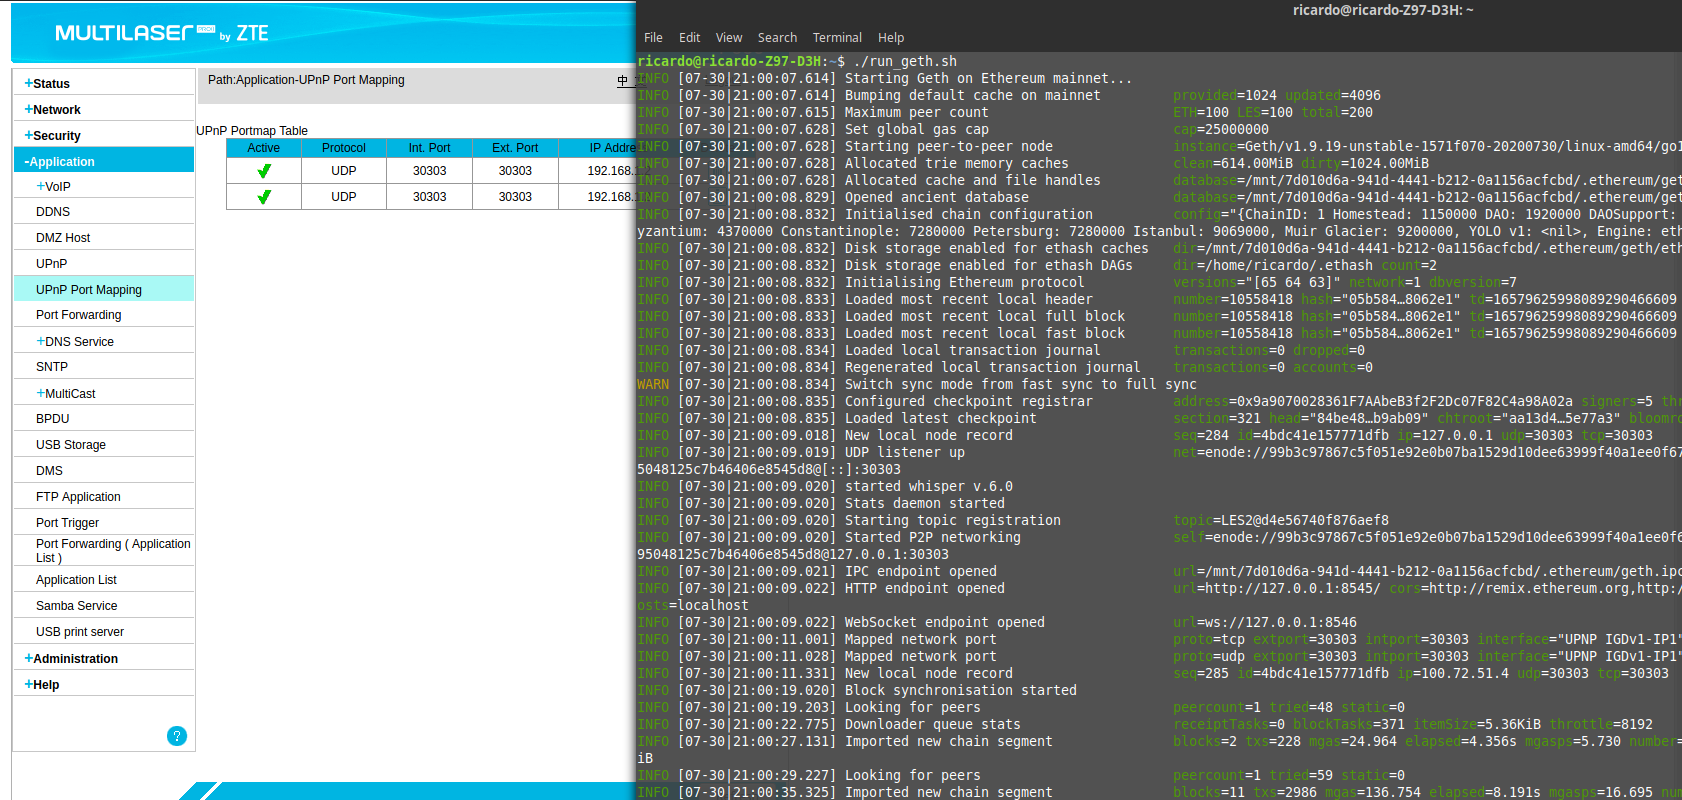The image size is (1682, 800).
Task: Open the terminal window Help menu
Action: 891,37
